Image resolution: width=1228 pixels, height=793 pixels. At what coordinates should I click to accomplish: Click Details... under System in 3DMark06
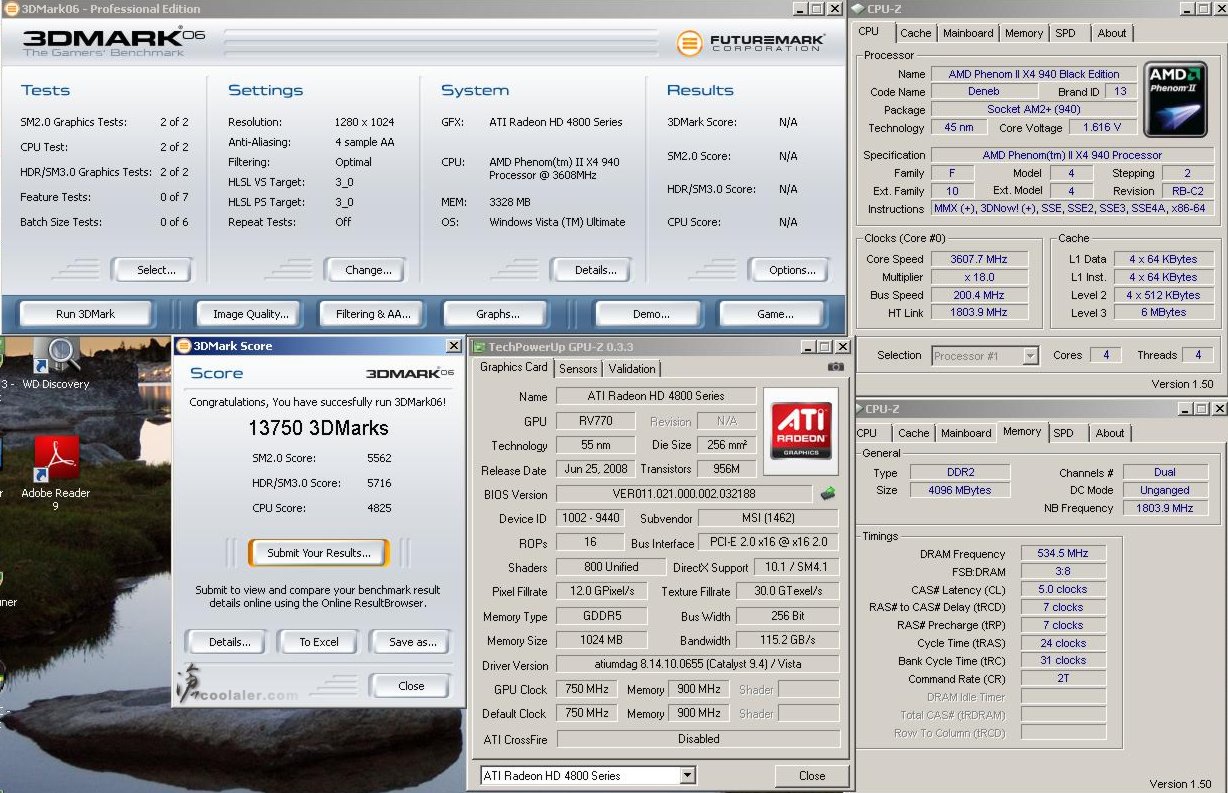(591, 270)
